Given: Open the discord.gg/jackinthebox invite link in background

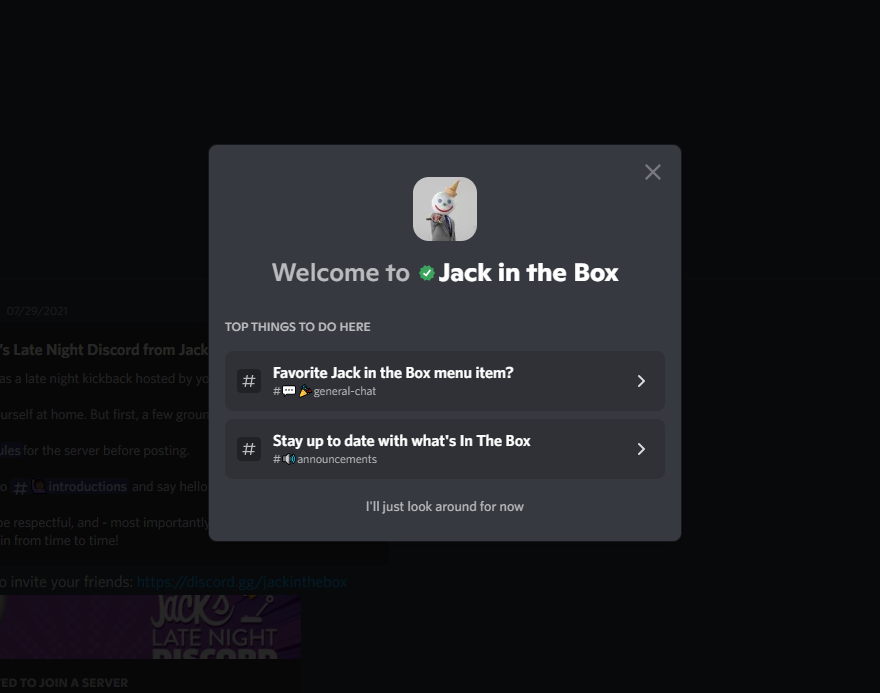Looking at the screenshot, I should (x=242, y=582).
